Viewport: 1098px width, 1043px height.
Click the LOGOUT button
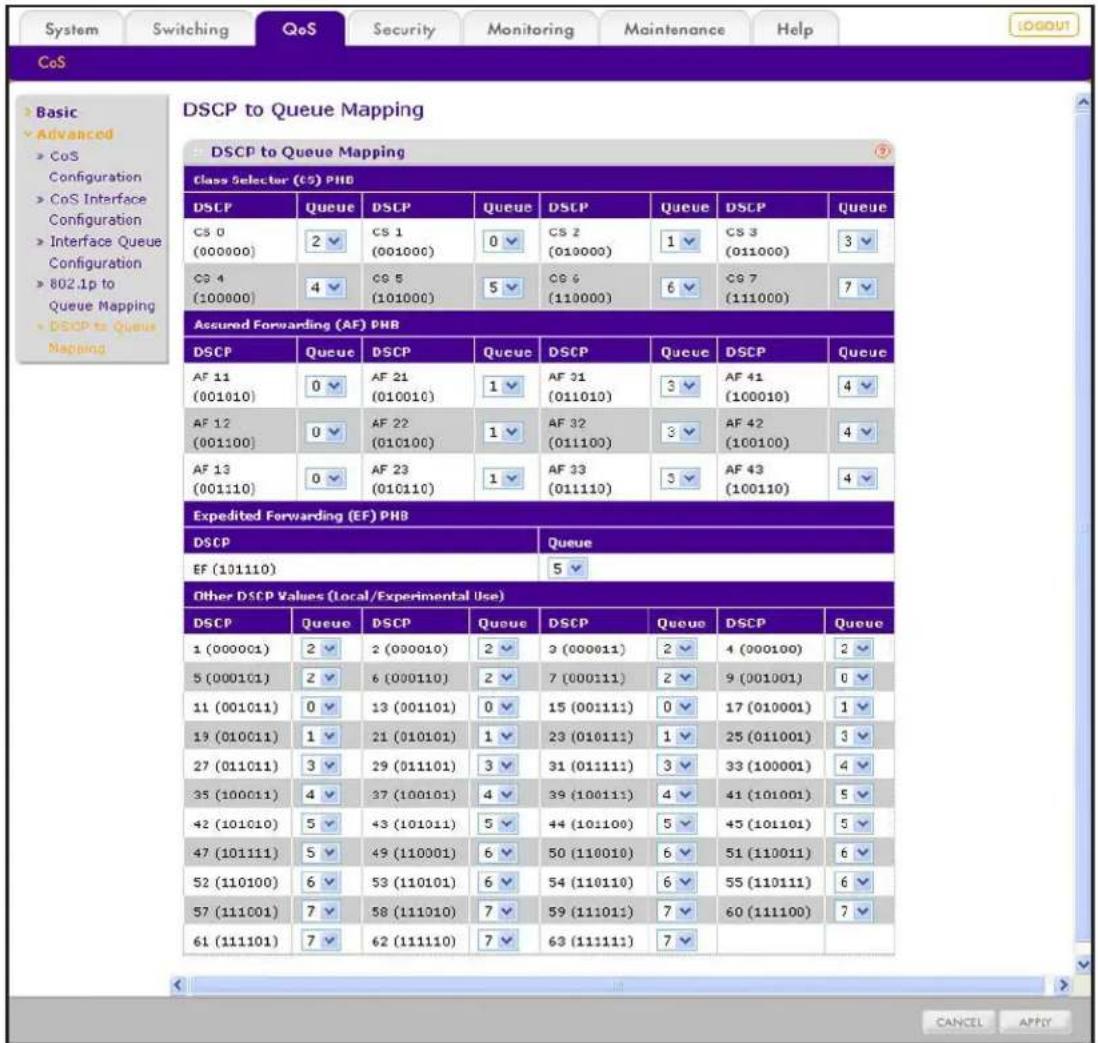pos(1043,26)
